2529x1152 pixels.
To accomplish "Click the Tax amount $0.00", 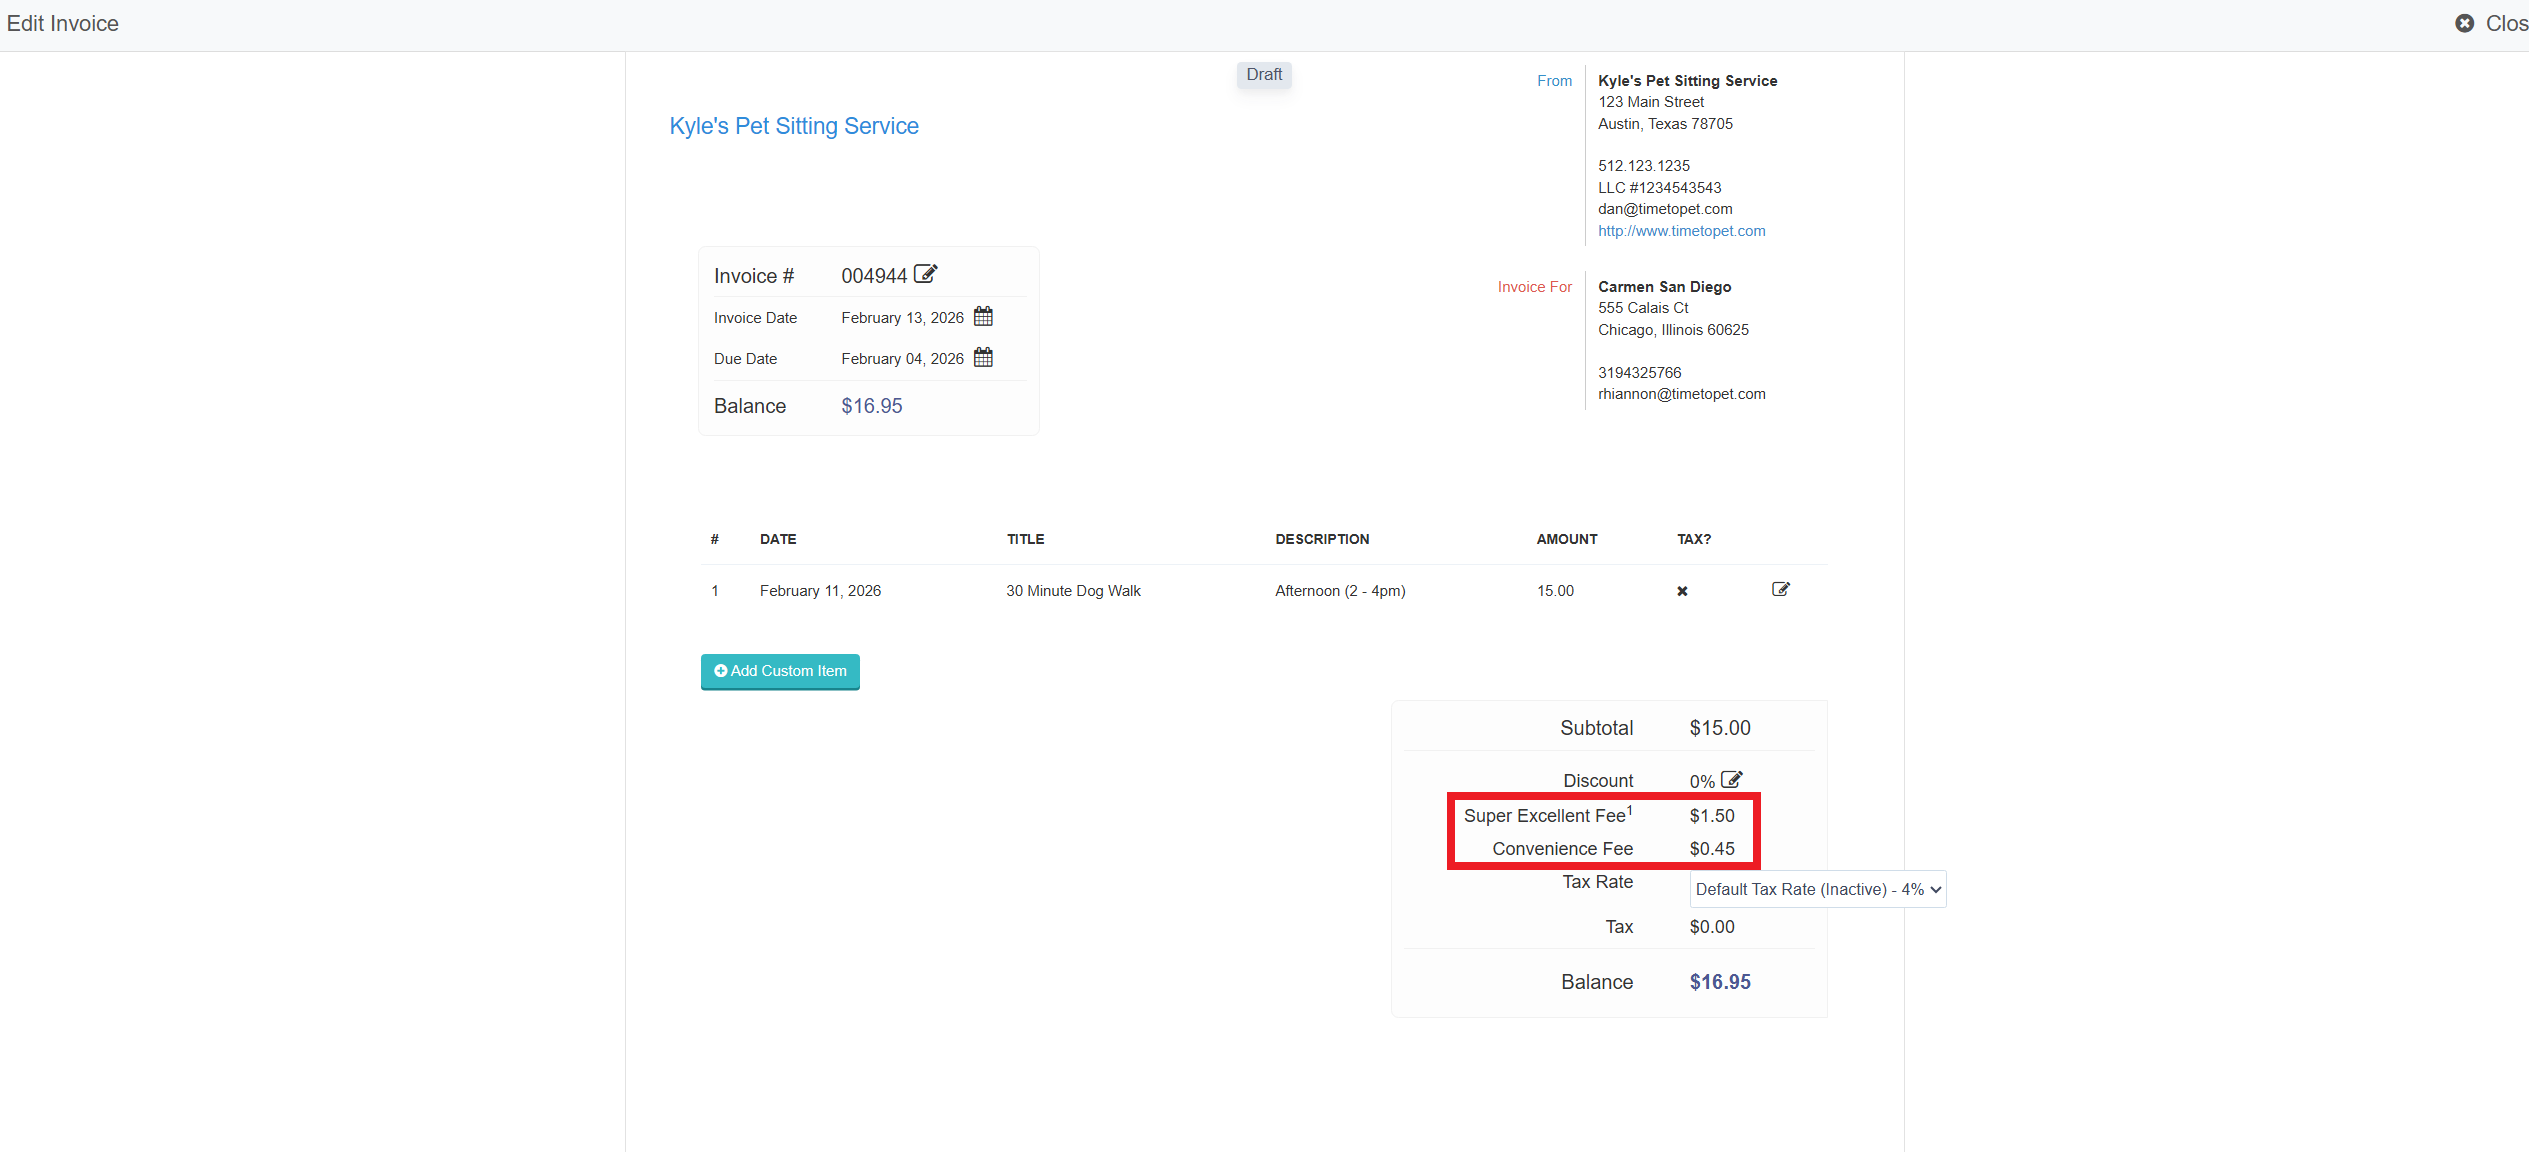I will coord(1712,927).
